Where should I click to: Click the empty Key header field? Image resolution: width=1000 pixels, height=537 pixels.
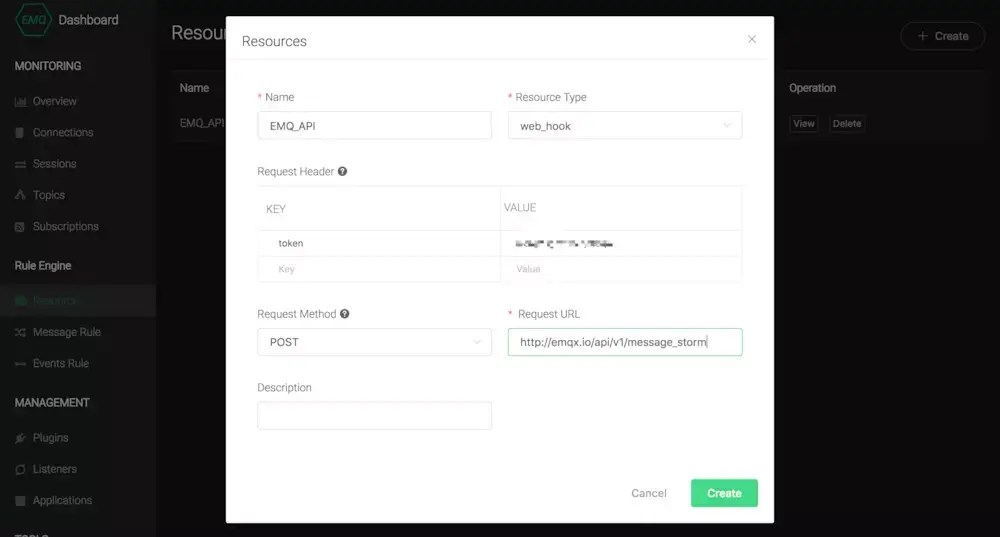[379, 269]
